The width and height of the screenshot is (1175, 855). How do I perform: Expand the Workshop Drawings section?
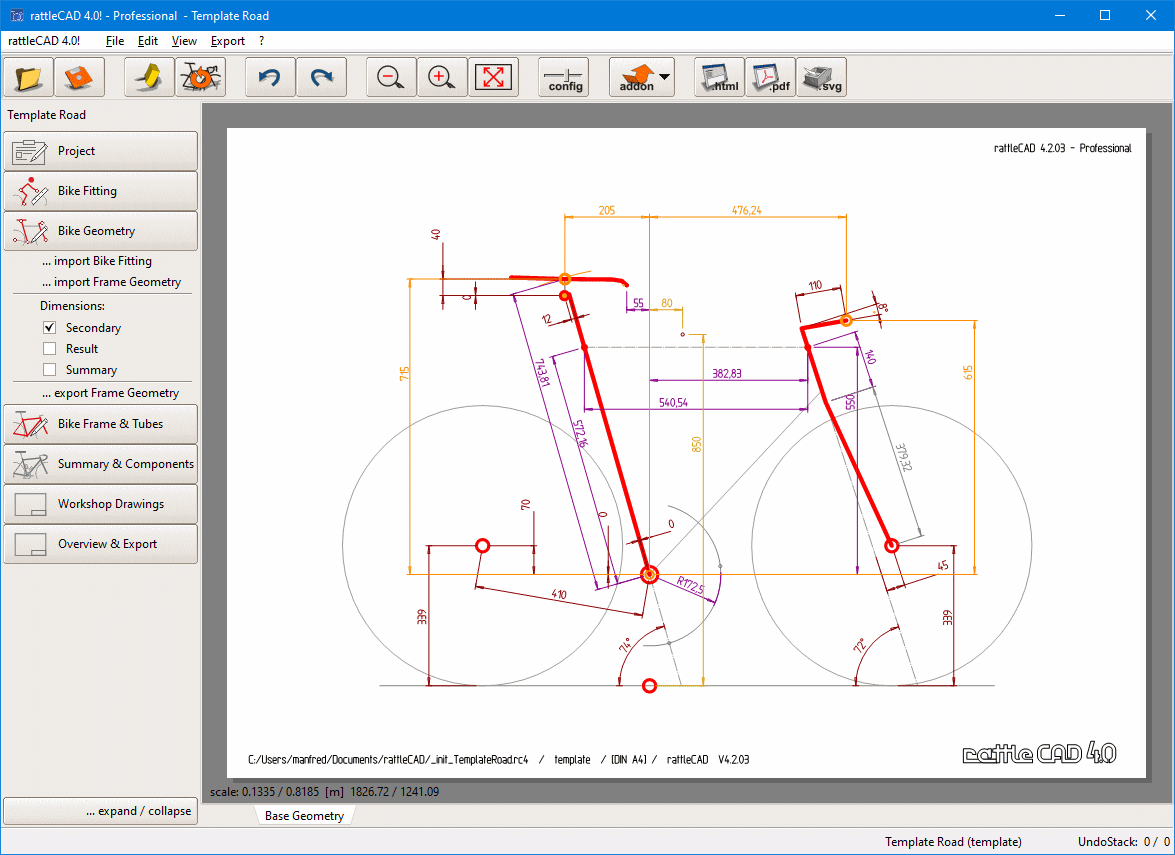click(x=100, y=504)
